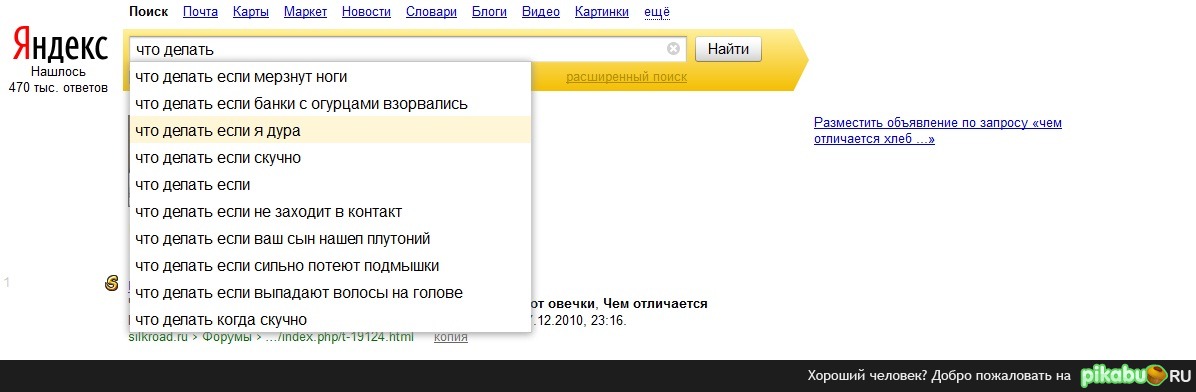1196x392 pixels.
Task: Open the Почта tab
Action: click(x=201, y=11)
